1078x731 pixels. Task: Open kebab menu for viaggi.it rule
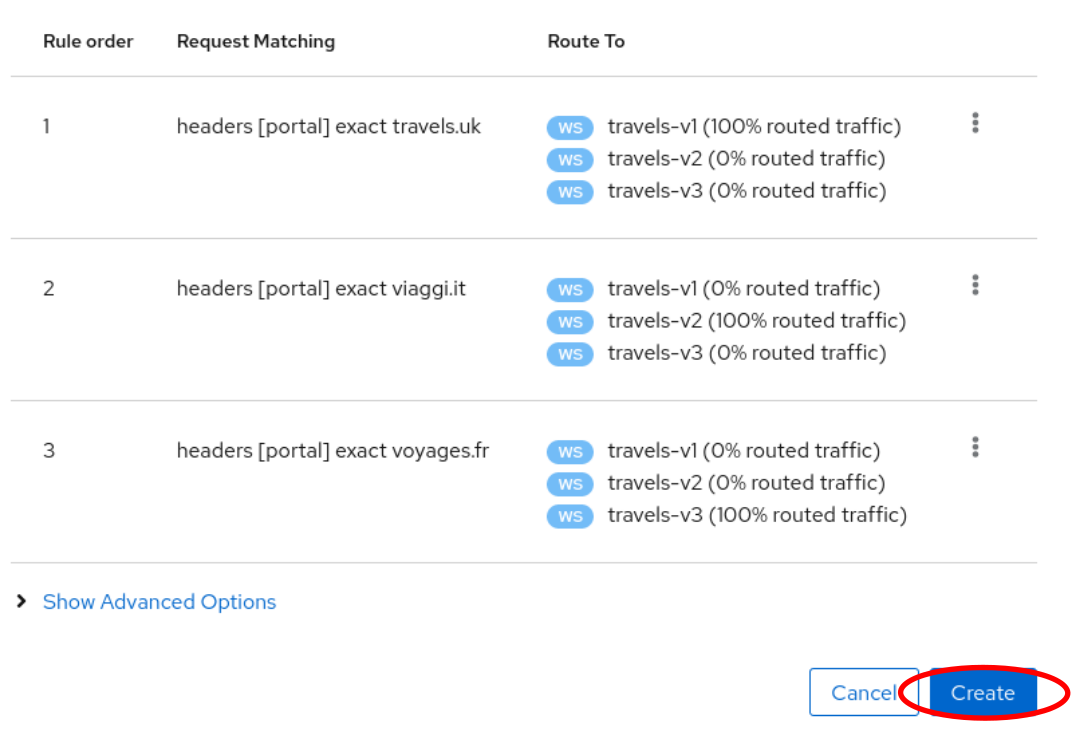(x=975, y=285)
